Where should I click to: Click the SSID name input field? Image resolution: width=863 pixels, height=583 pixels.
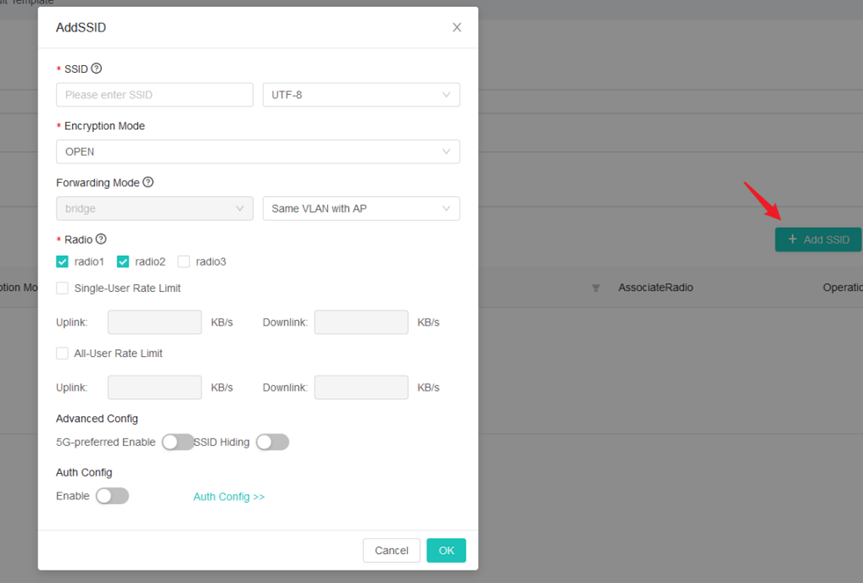154,95
